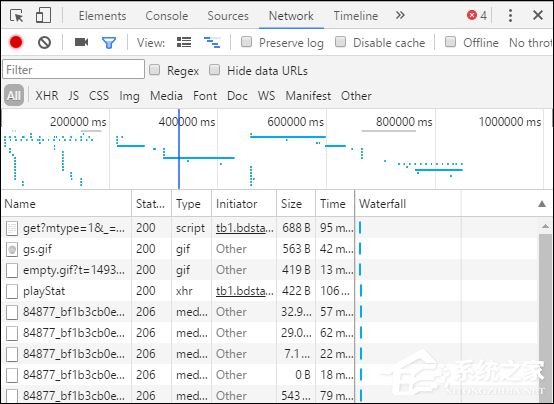The width and height of the screenshot is (554, 404).
Task: Clear the network log
Action: tap(44, 42)
